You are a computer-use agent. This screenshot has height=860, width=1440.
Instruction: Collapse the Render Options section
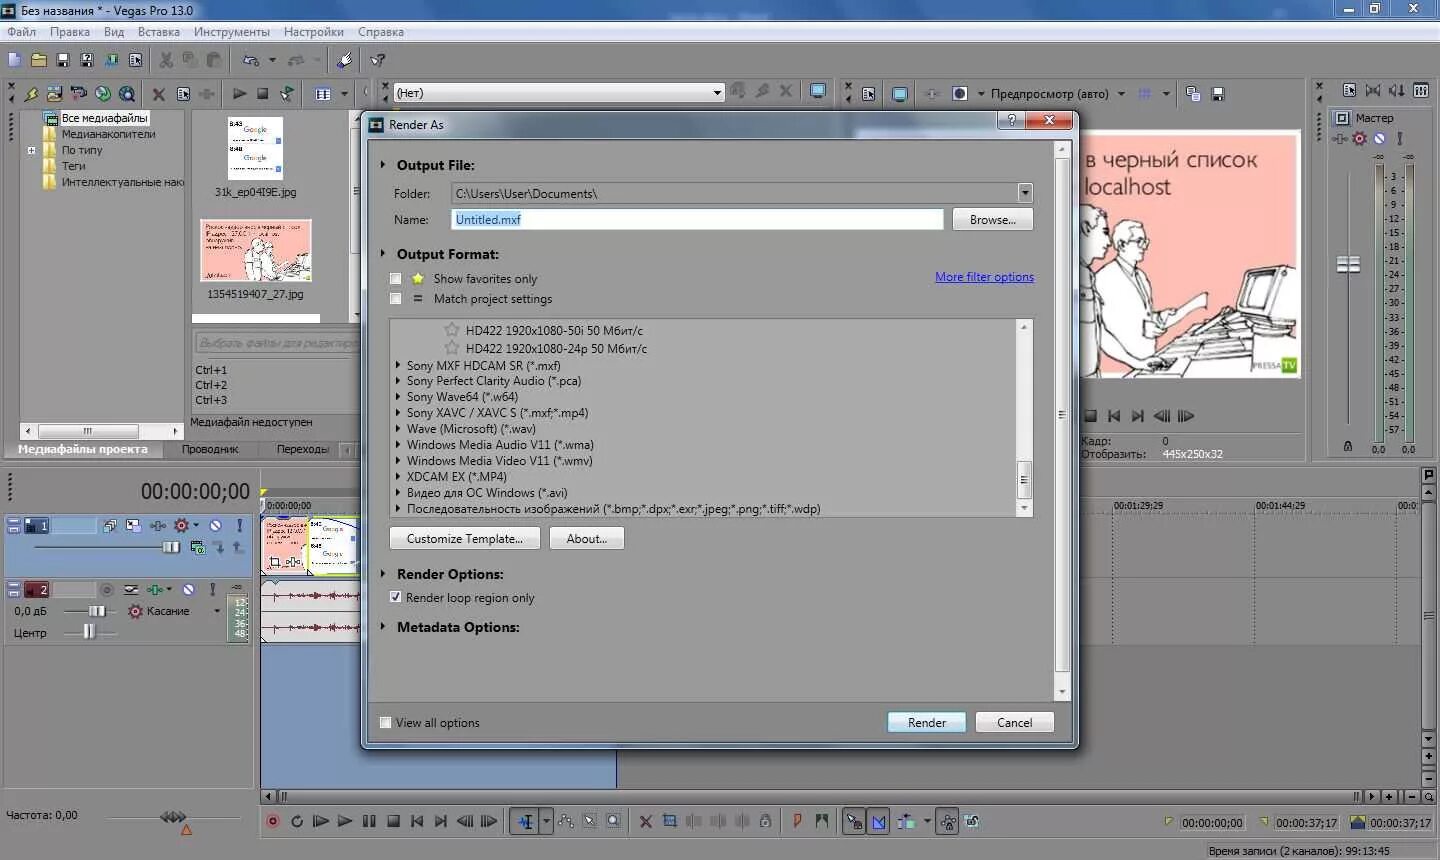382,574
